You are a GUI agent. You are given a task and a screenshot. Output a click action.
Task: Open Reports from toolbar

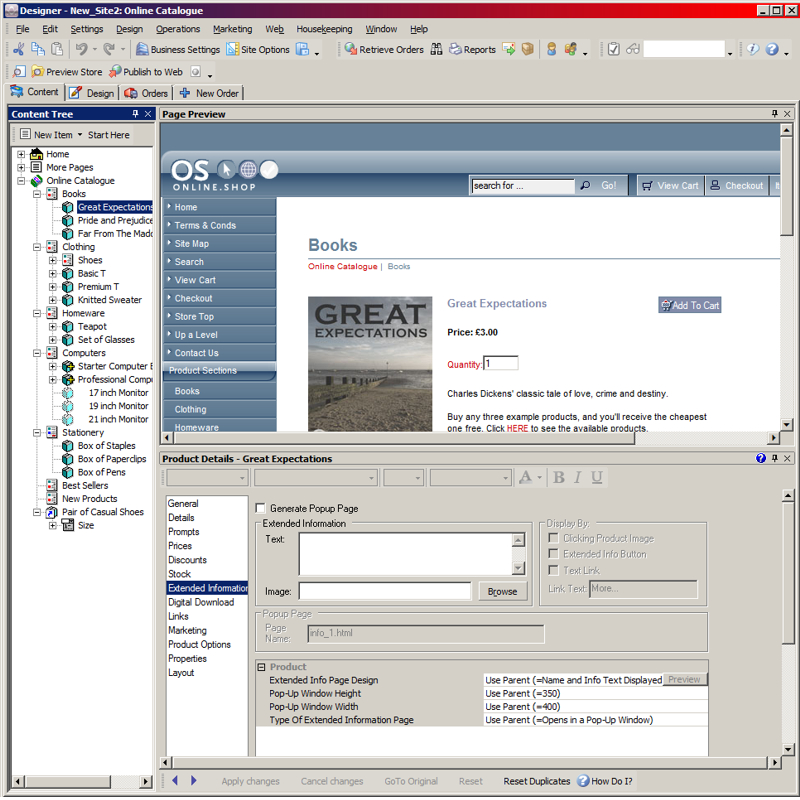coord(472,49)
